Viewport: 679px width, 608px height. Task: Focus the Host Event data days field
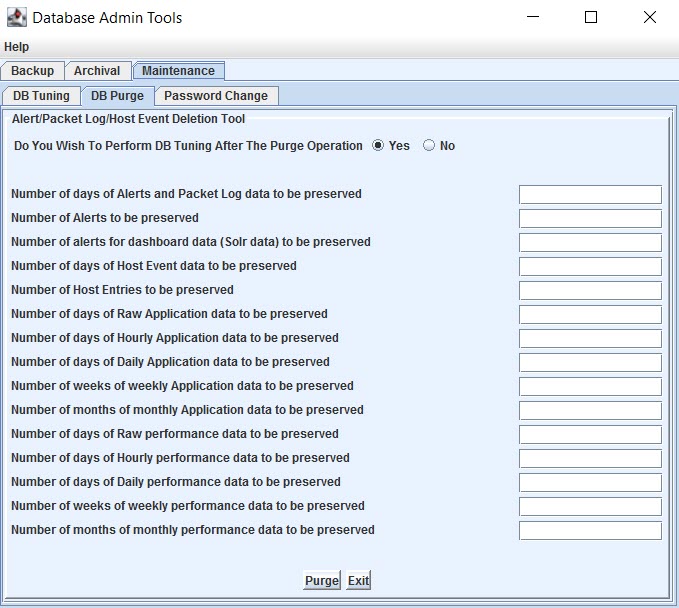click(590, 266)
